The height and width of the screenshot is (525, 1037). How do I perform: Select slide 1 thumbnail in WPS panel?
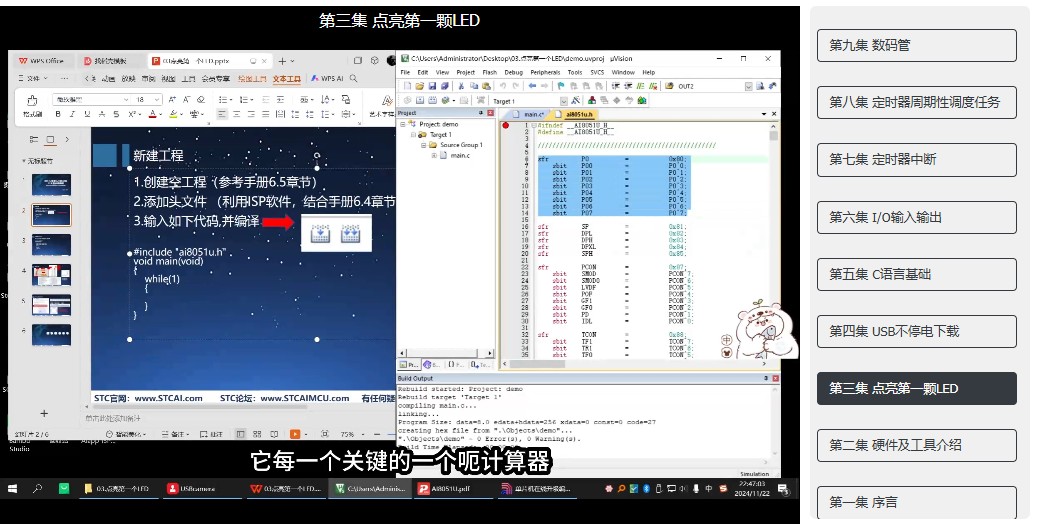(51, 184)
